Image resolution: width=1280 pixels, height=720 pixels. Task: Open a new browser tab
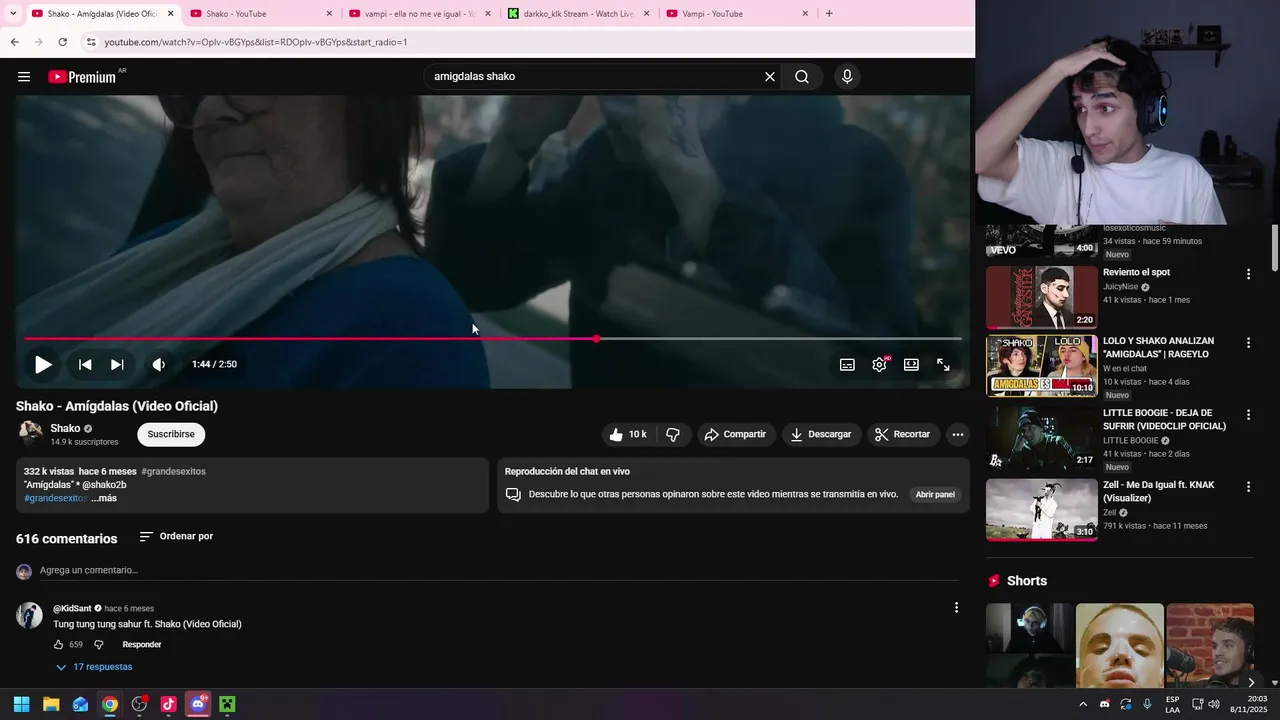(x=829, y=14)
